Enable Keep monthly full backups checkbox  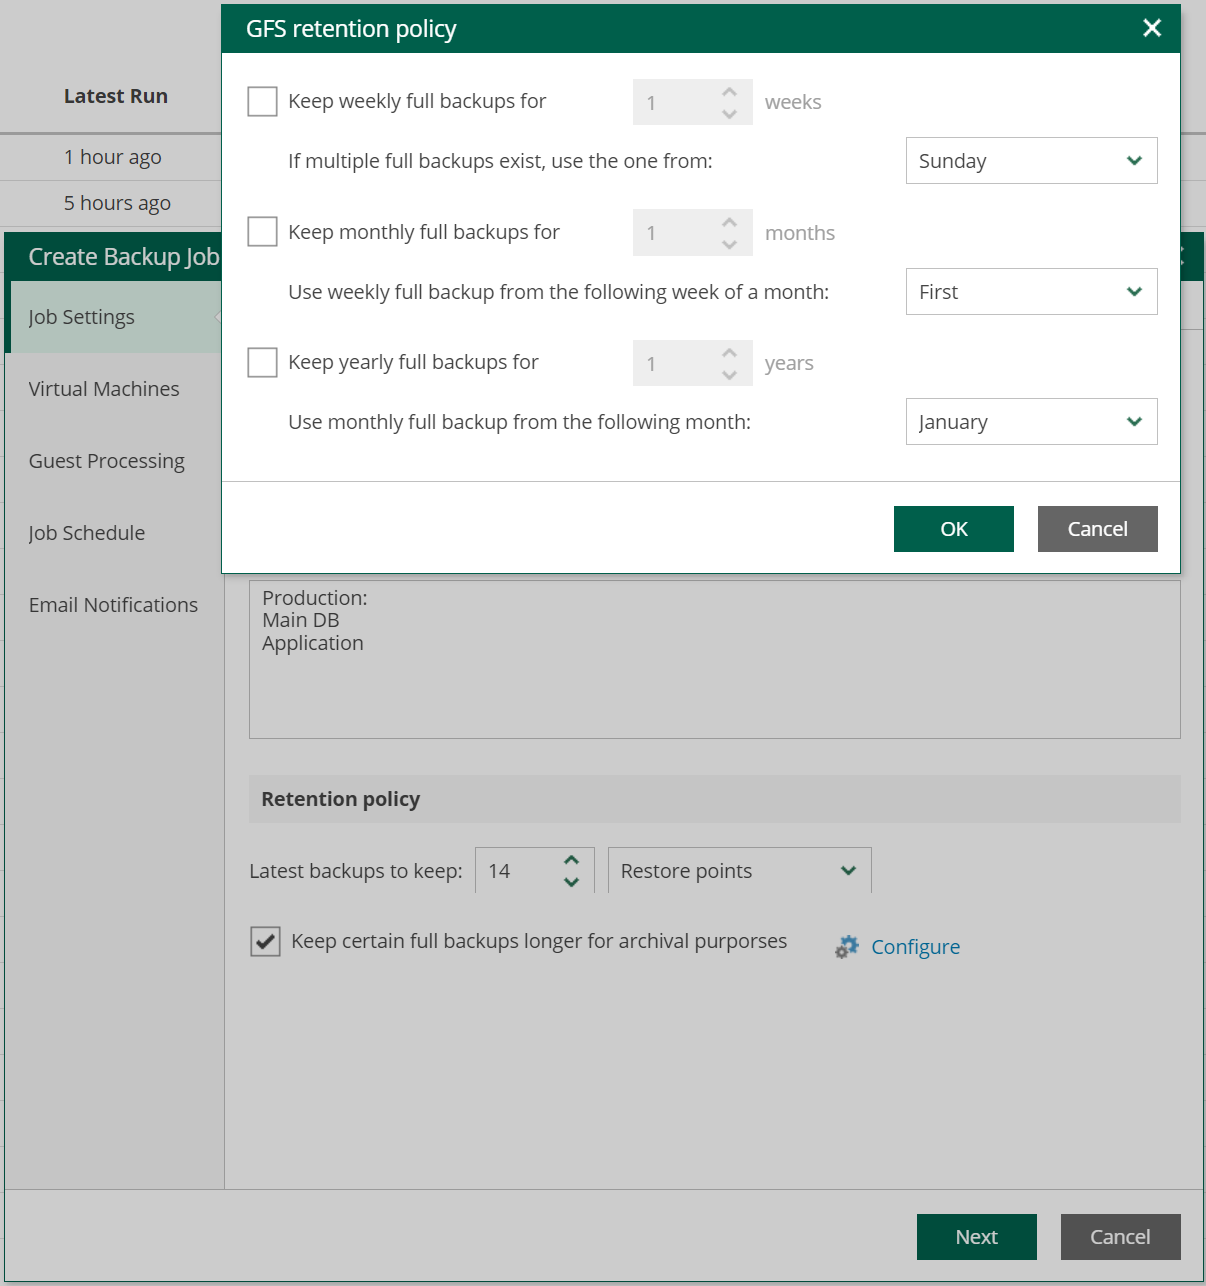click(x=262, y=232)
